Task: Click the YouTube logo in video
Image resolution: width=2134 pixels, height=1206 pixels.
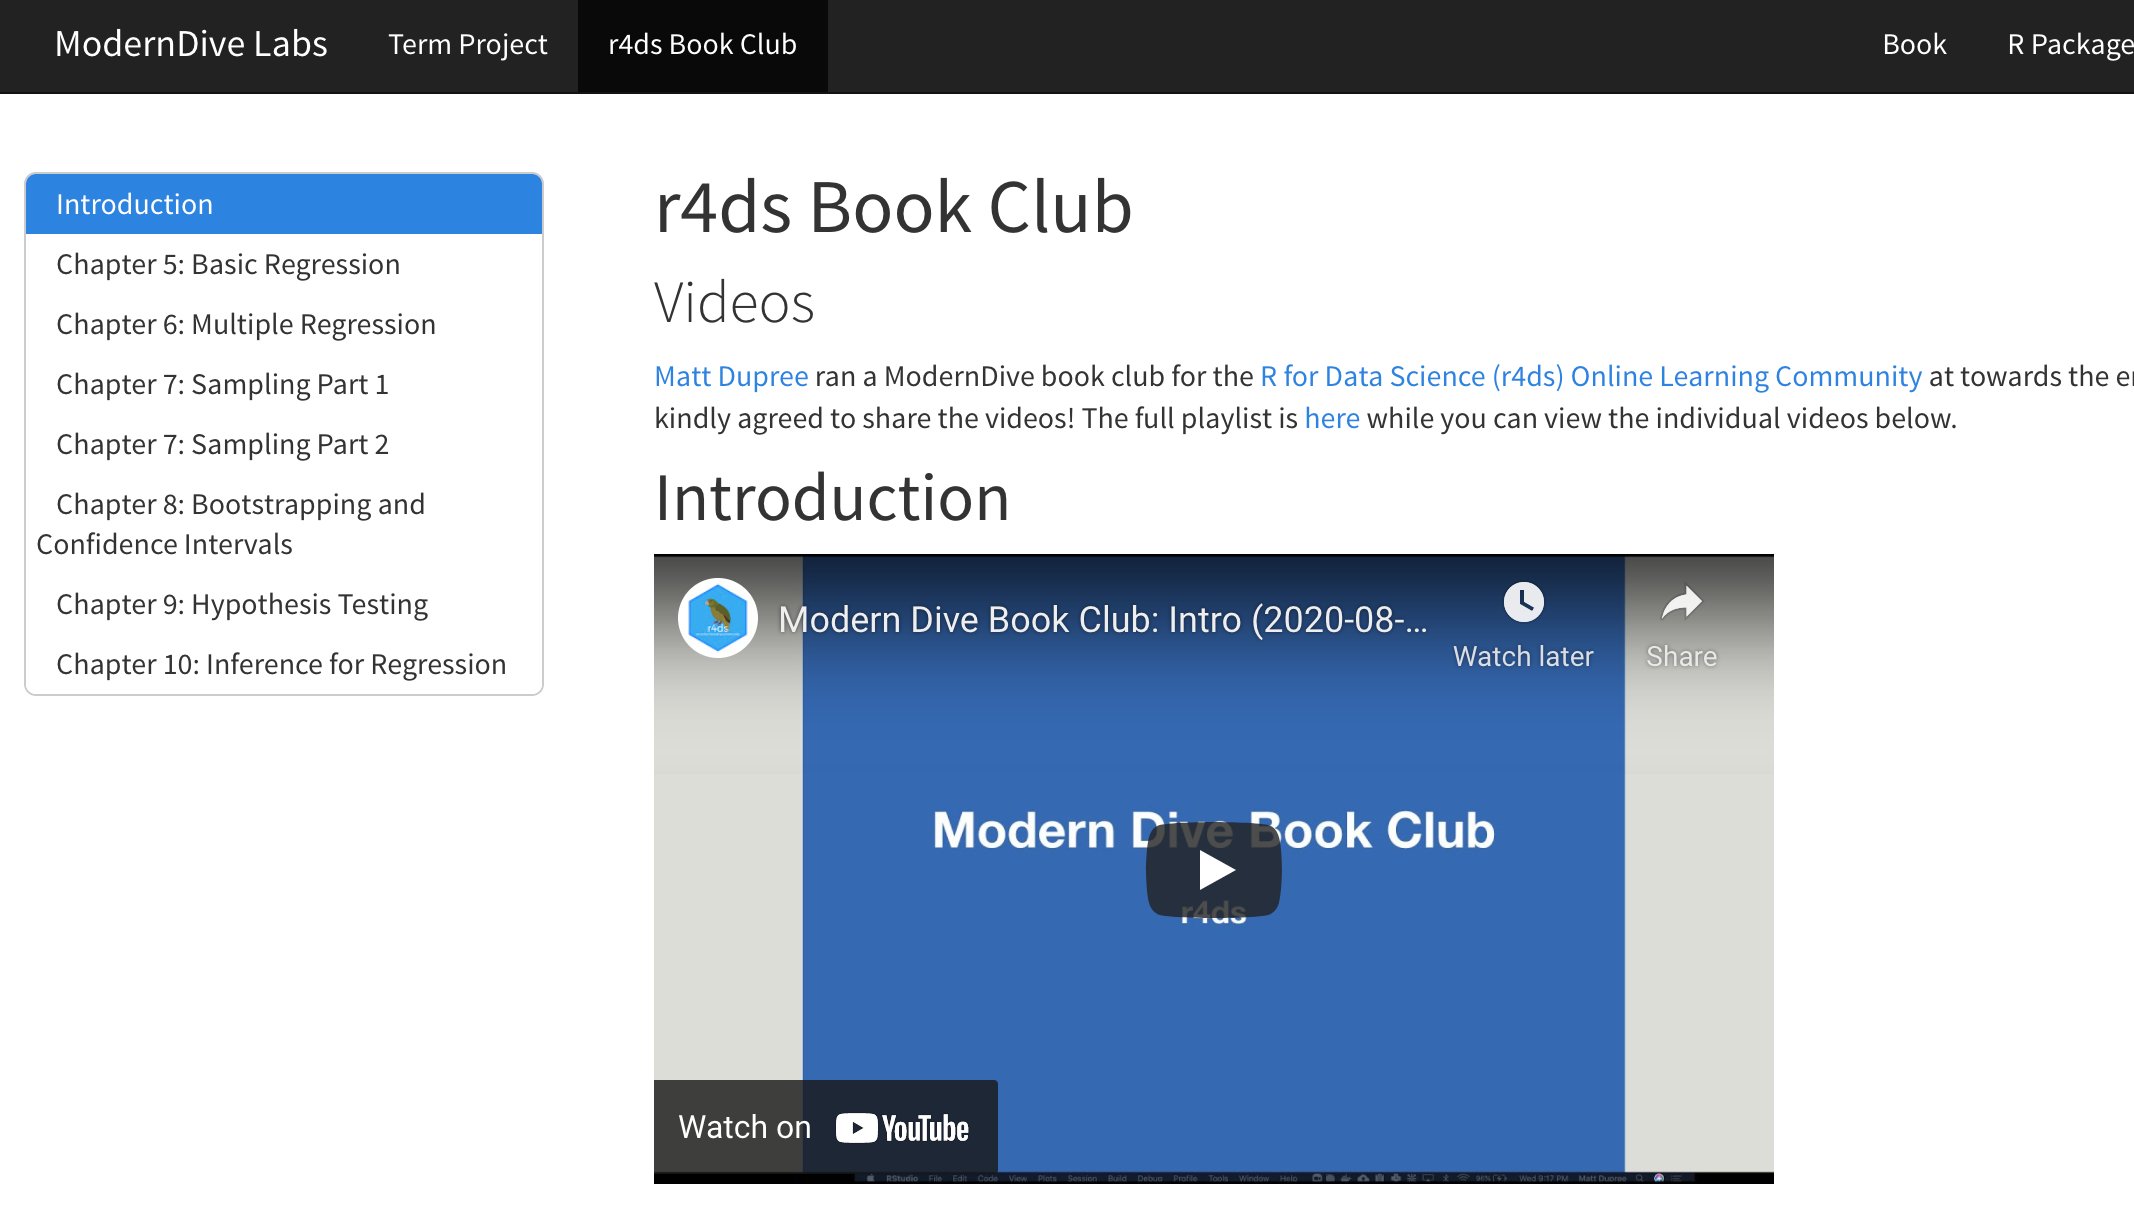Action: coord(902,1128)
